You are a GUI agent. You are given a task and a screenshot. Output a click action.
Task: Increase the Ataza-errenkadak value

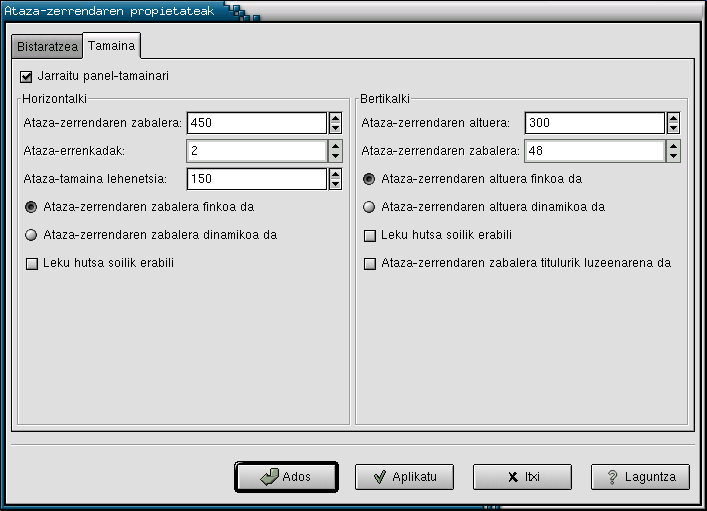click(335, 146)
